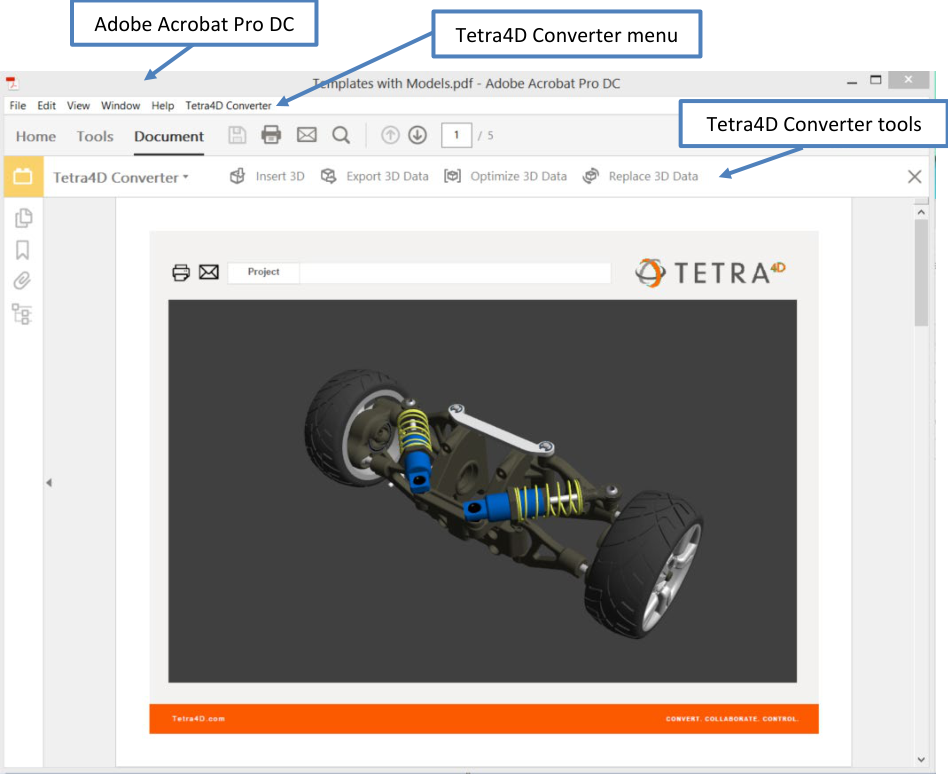Click the Export 3D Data icon
This screenshot has height=774, width=948.
coord(328,176)
